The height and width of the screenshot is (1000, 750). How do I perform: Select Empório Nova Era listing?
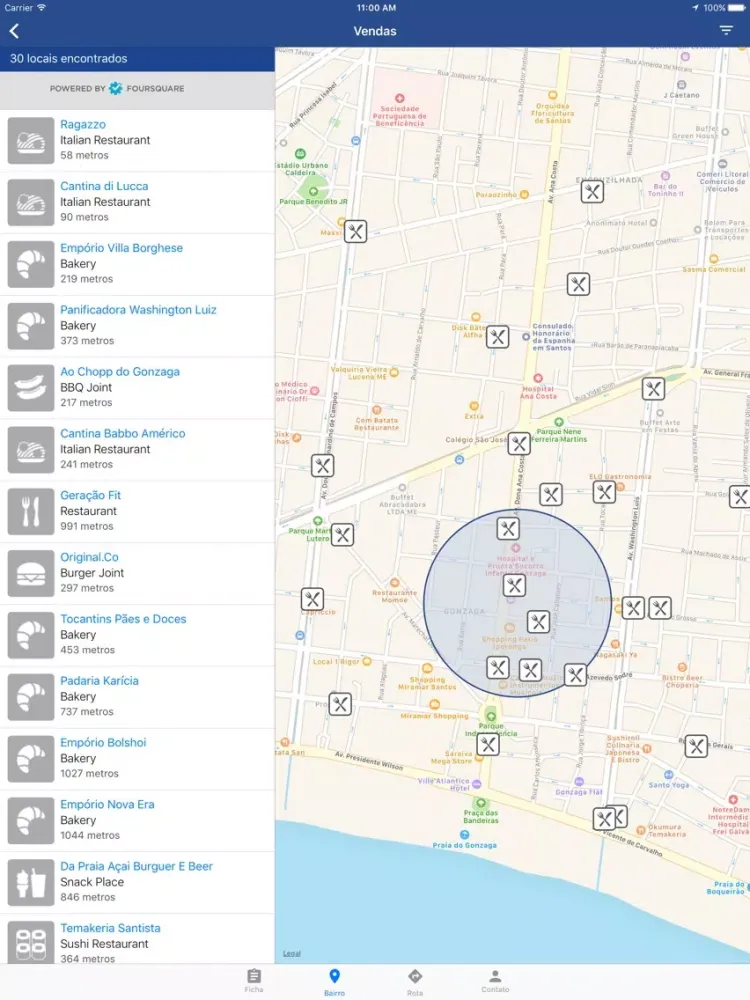[x=137, y=821]
